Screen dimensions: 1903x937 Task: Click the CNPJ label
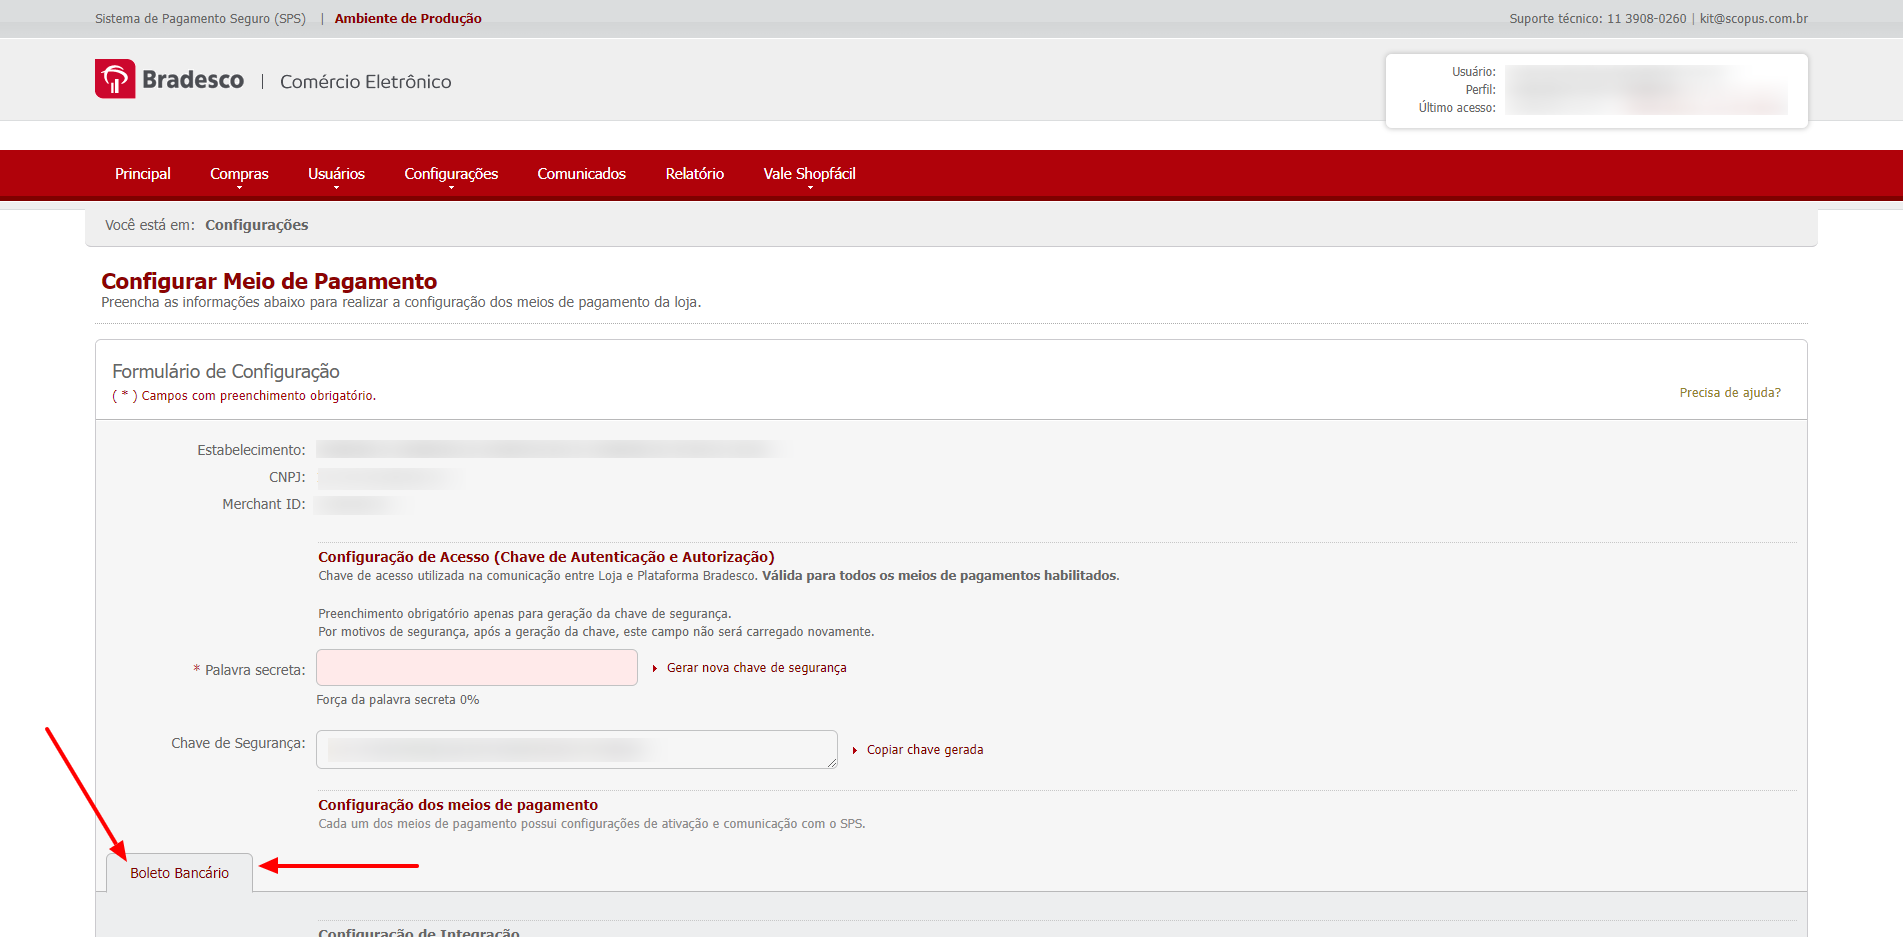tap(287, 477)
